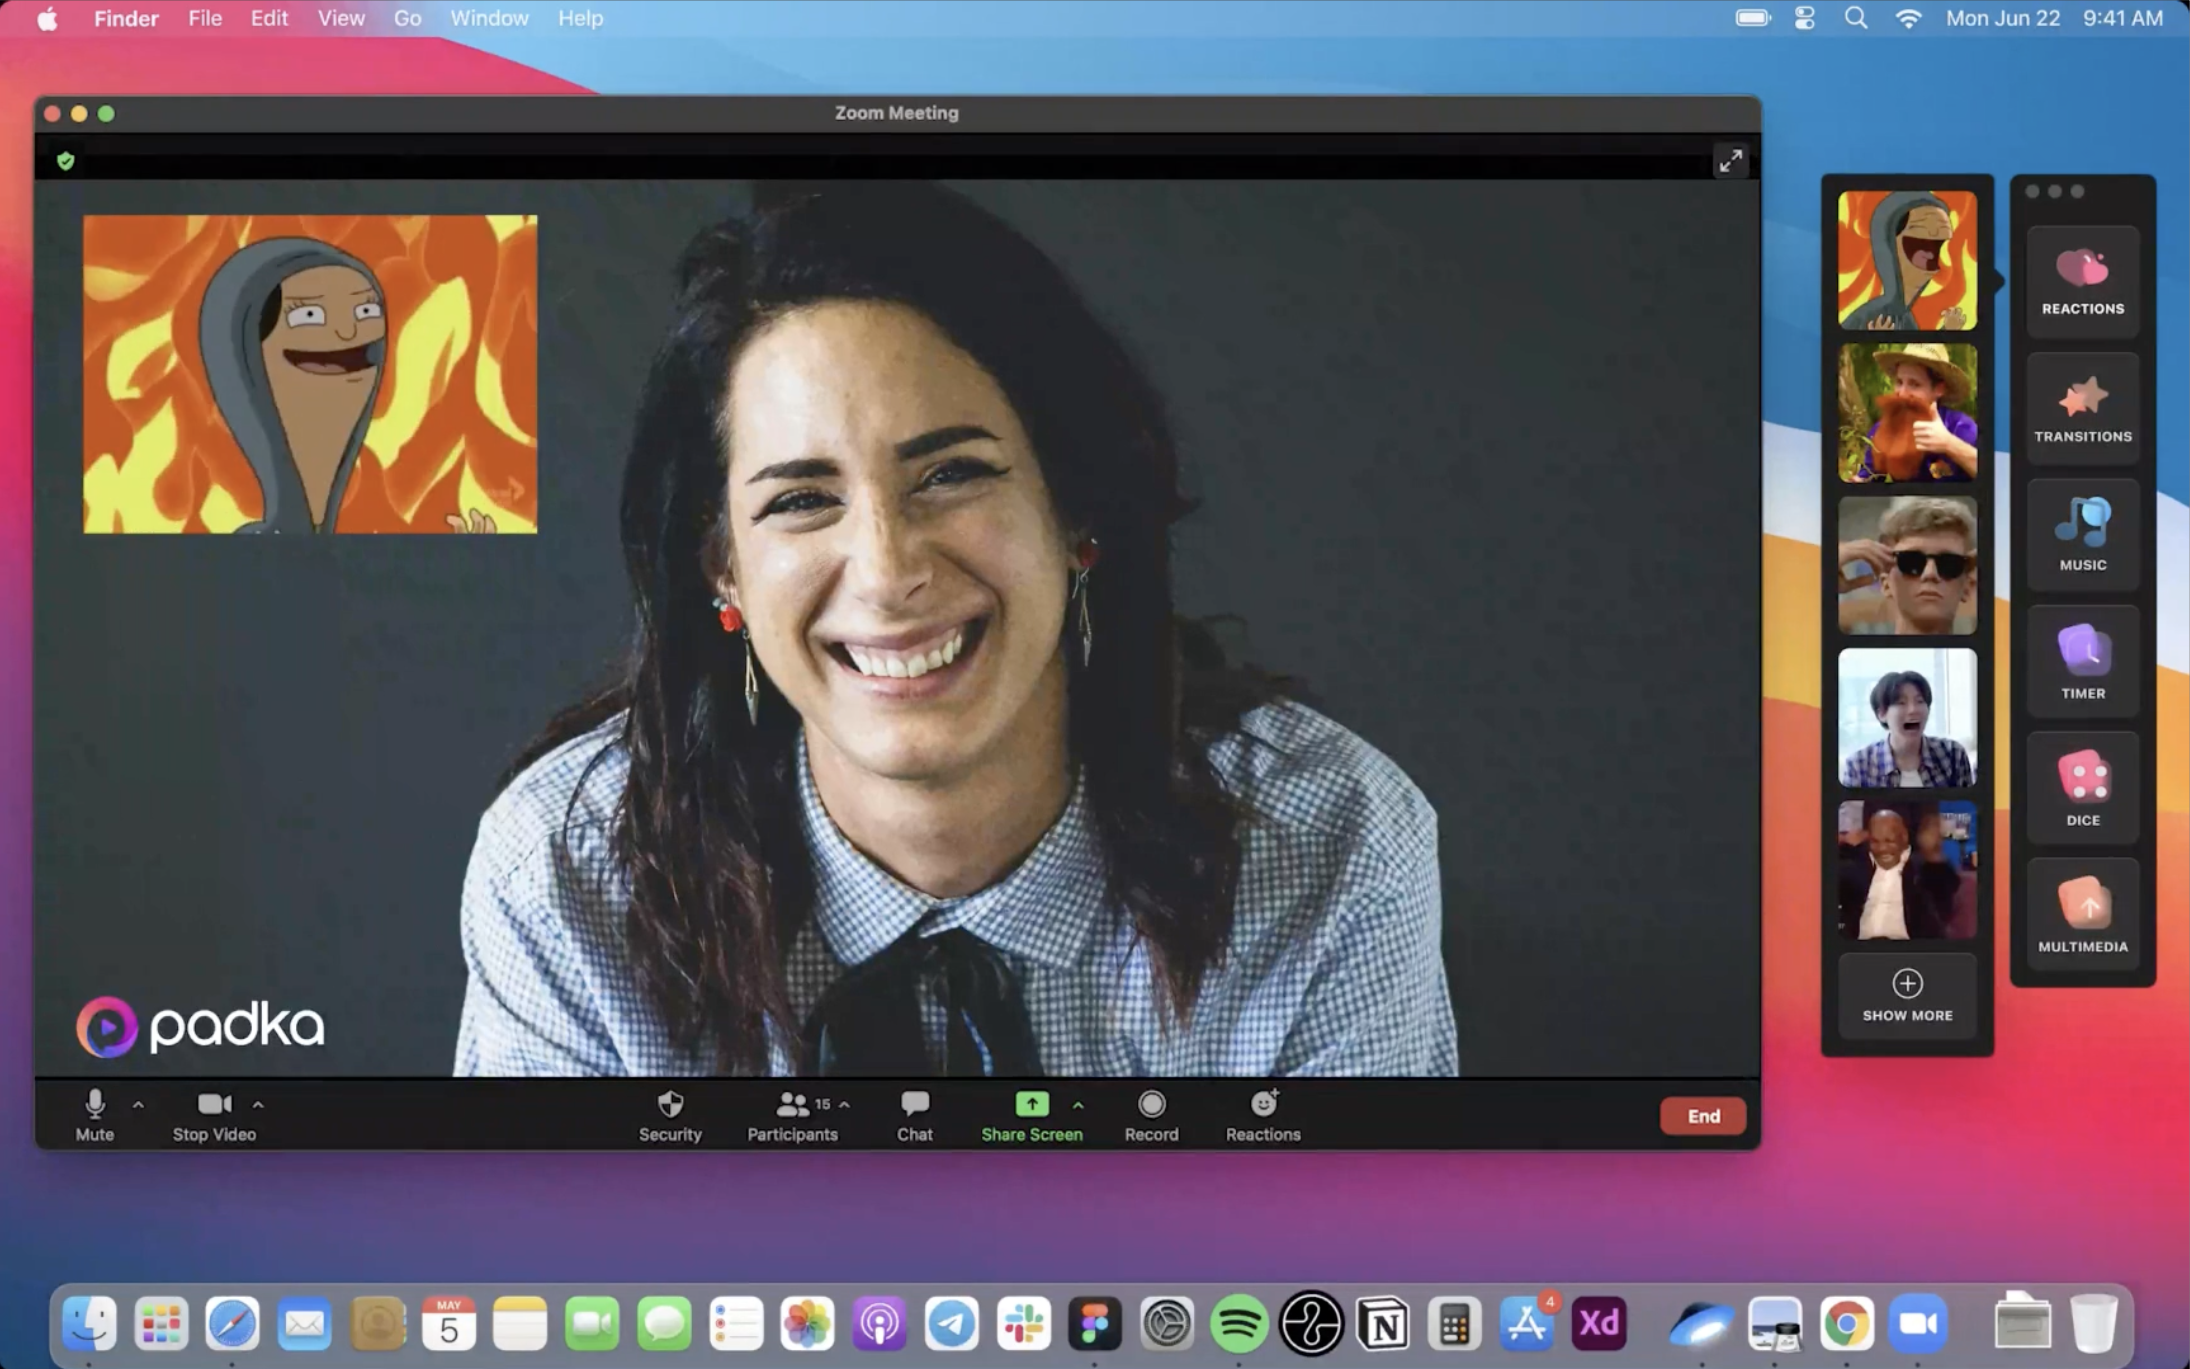The image size is (2190, 1369).
Task: Open the Reactions panel in the sidebar
Action: tap(2082, 282)
